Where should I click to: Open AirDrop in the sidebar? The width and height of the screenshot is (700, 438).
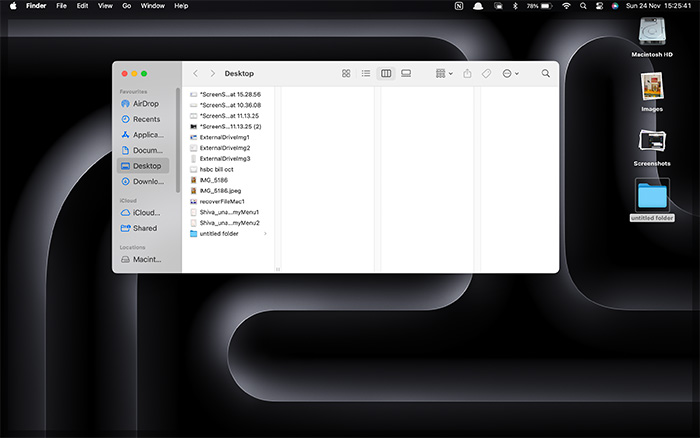pyautogui.click(x=143, y=104)
